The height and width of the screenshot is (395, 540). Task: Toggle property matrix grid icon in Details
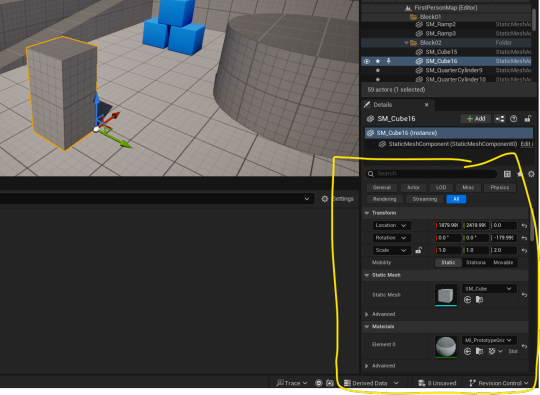point(507,174)
